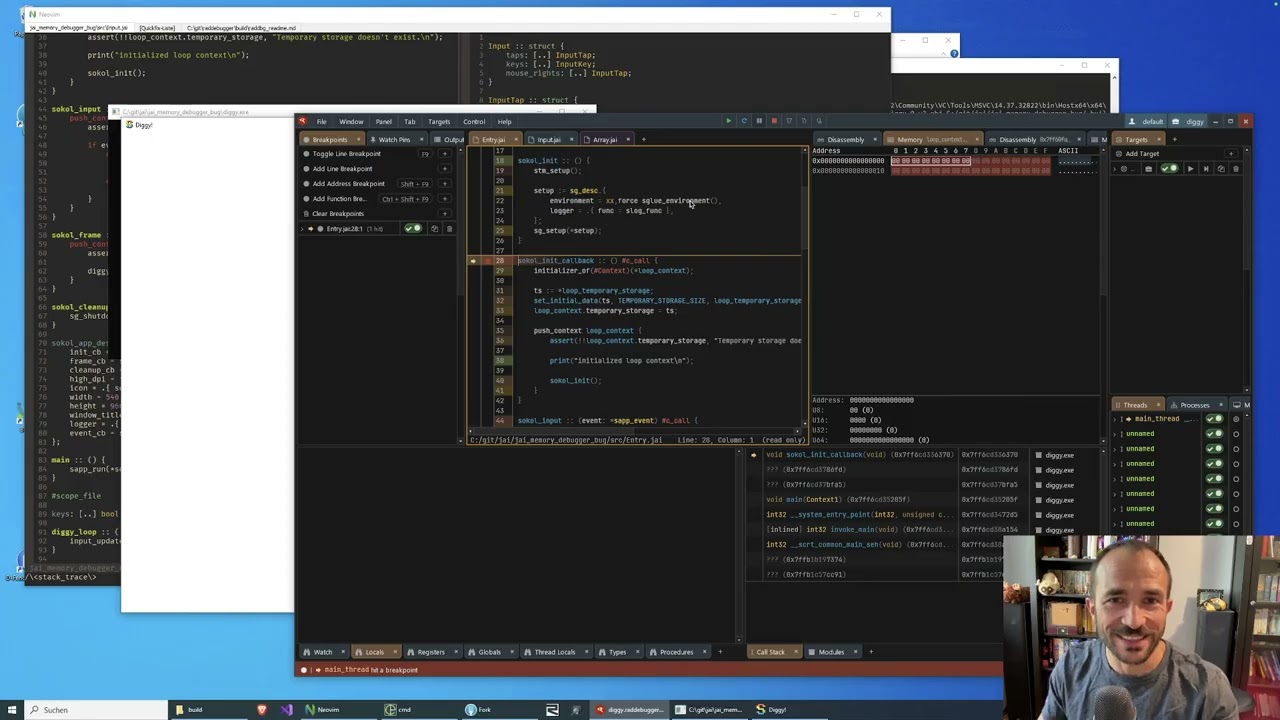The image size is (1280, 720).
Task: Toggle the Entry.jai:28:1 breakpoint enabled switch
Action: coord(412,229)
